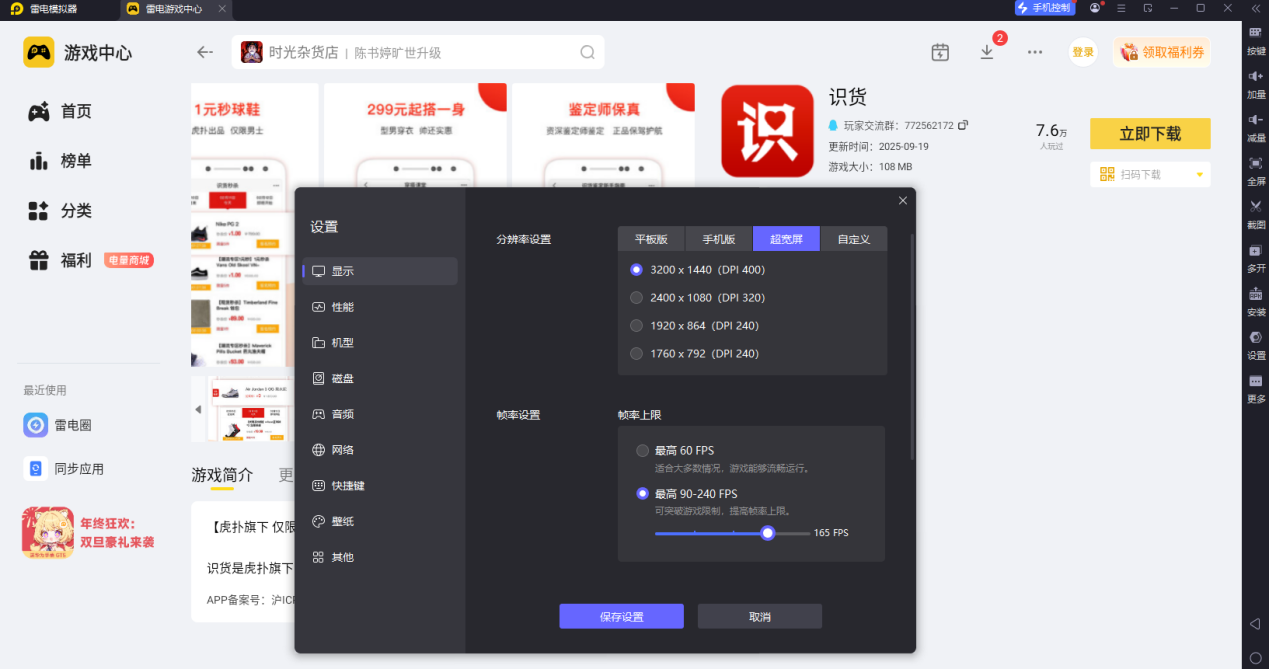Viewport: 1269px width, 669px height.
Task: Click the Android back triangle icon
Action: (1255, 624)
